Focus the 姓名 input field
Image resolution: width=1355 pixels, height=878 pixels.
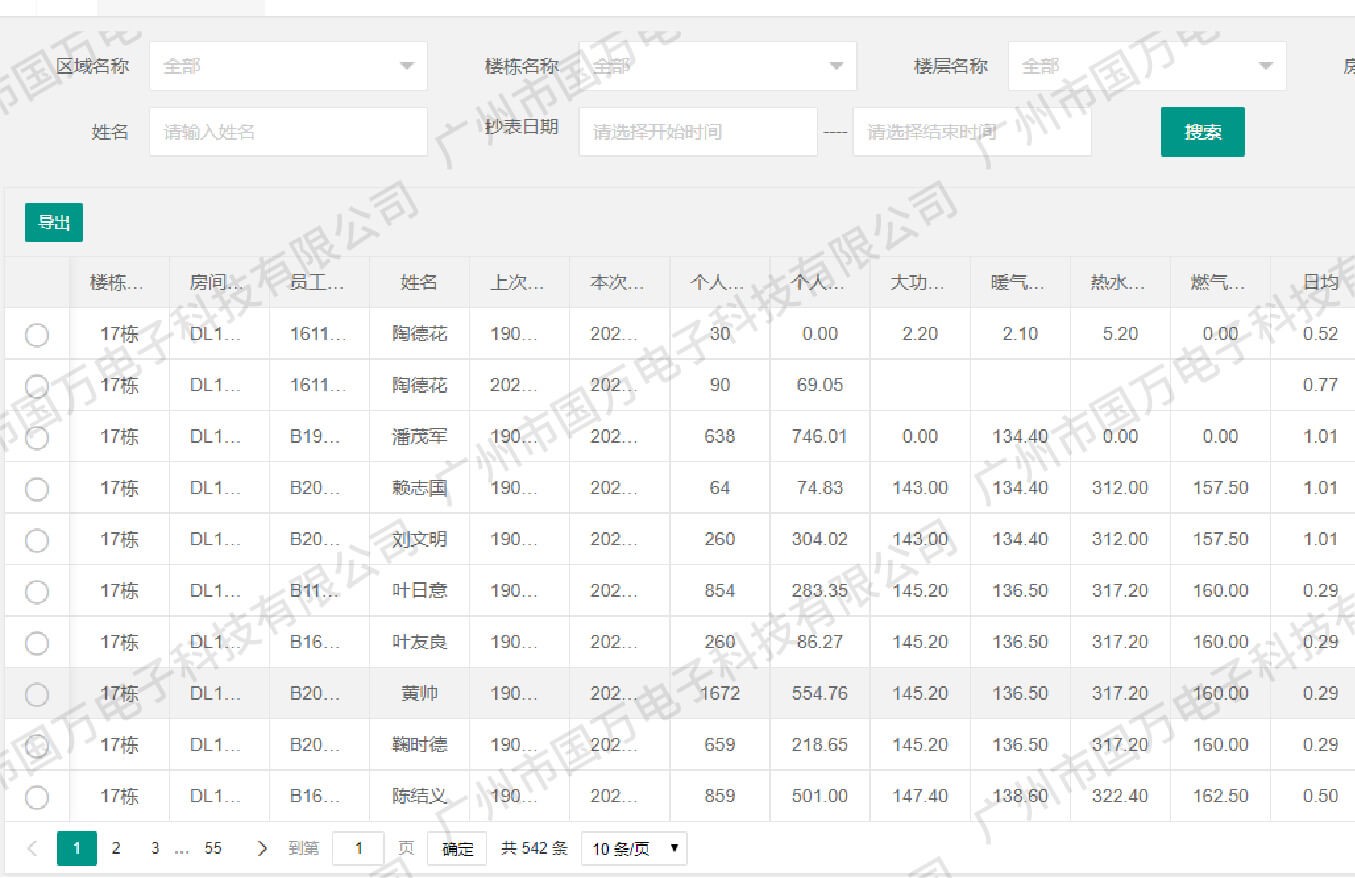tap(288, 132)
